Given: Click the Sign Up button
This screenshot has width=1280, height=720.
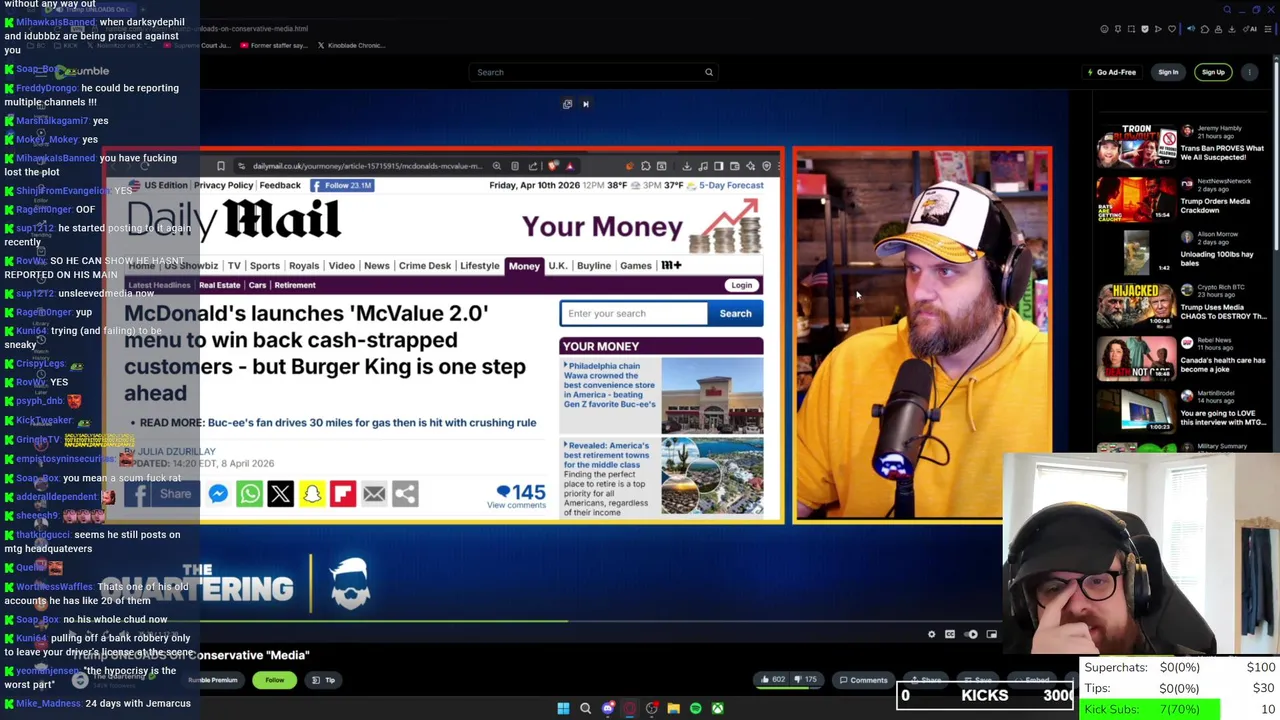Looking at the screenshot, I should 1213,72.
